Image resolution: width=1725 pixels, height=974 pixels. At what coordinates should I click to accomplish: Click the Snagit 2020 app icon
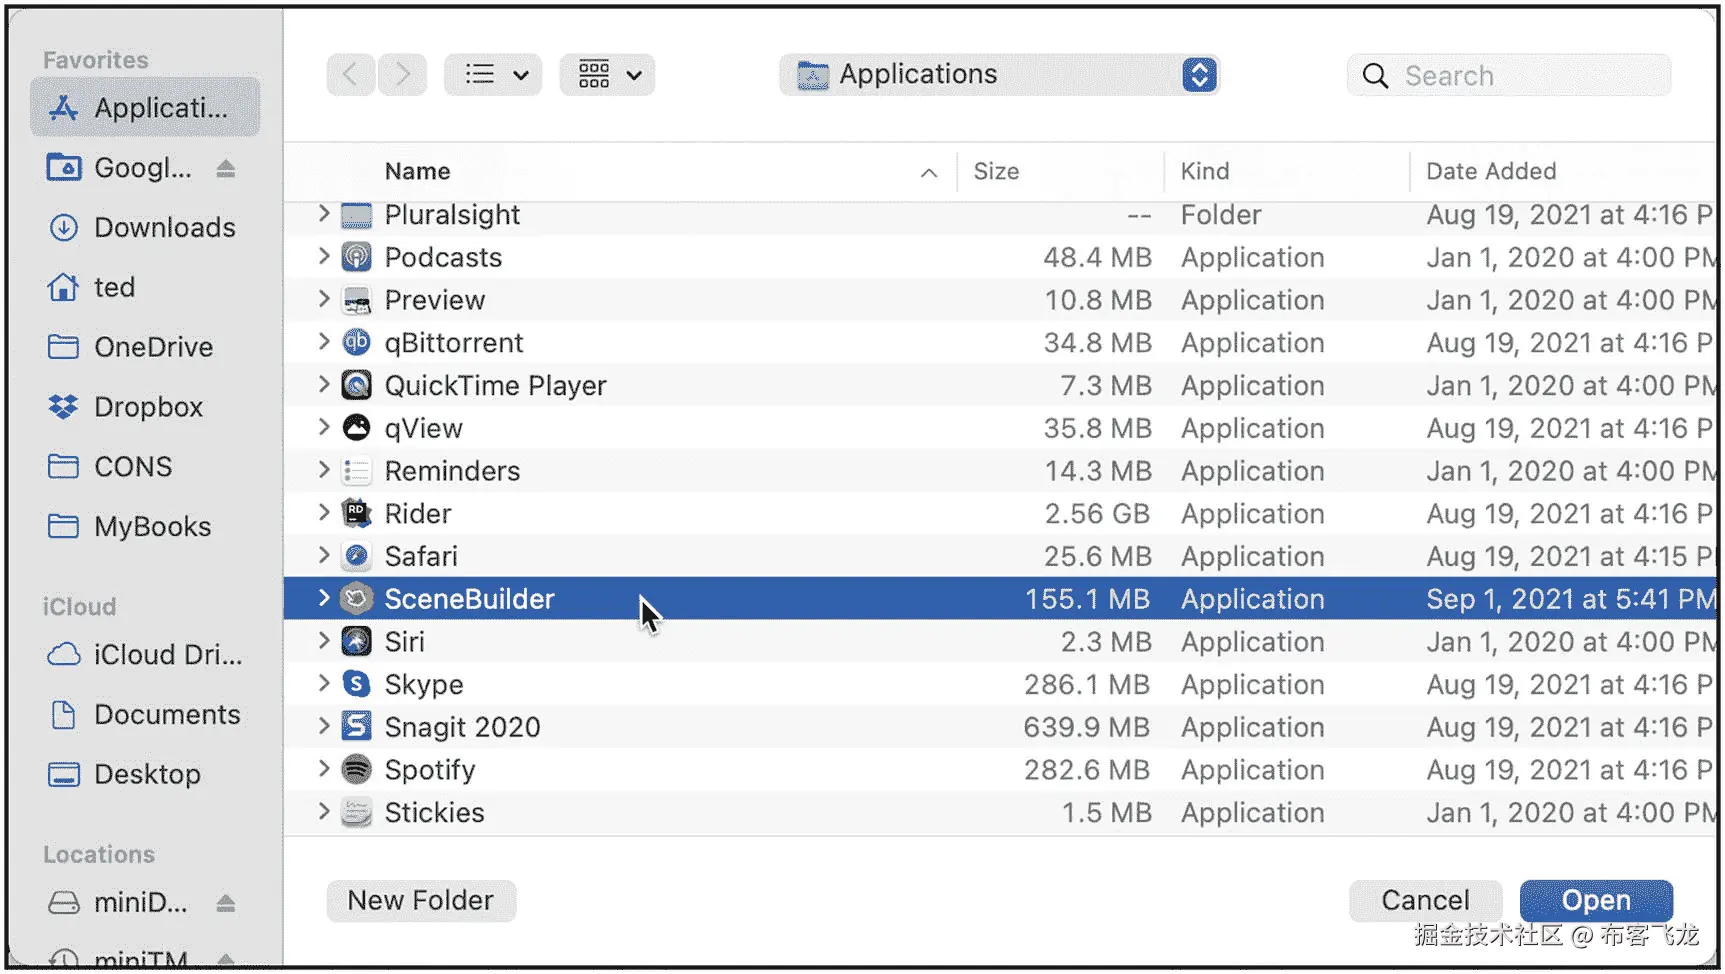point(356,727)
